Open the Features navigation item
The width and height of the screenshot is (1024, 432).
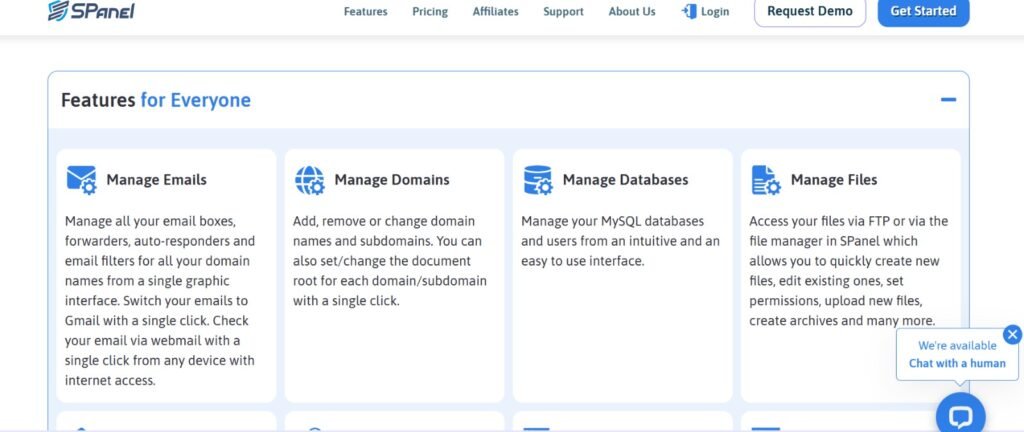point(365,12)
